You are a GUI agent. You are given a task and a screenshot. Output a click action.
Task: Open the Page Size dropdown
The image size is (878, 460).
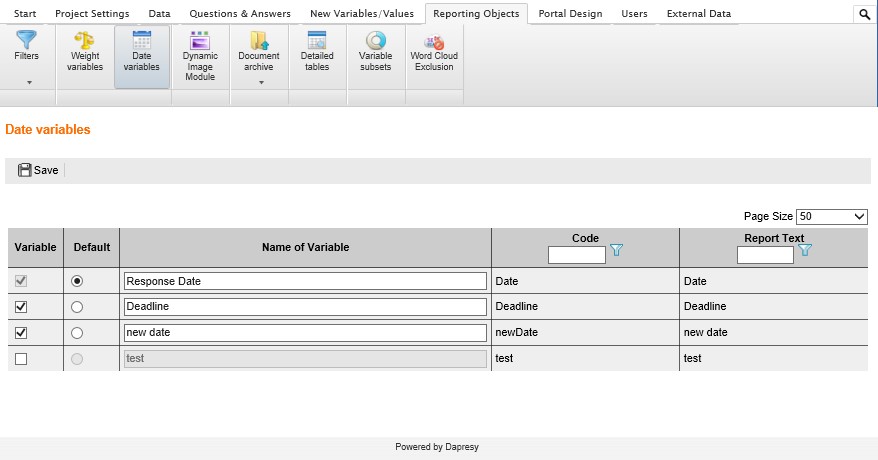click(x=832, y=217)
